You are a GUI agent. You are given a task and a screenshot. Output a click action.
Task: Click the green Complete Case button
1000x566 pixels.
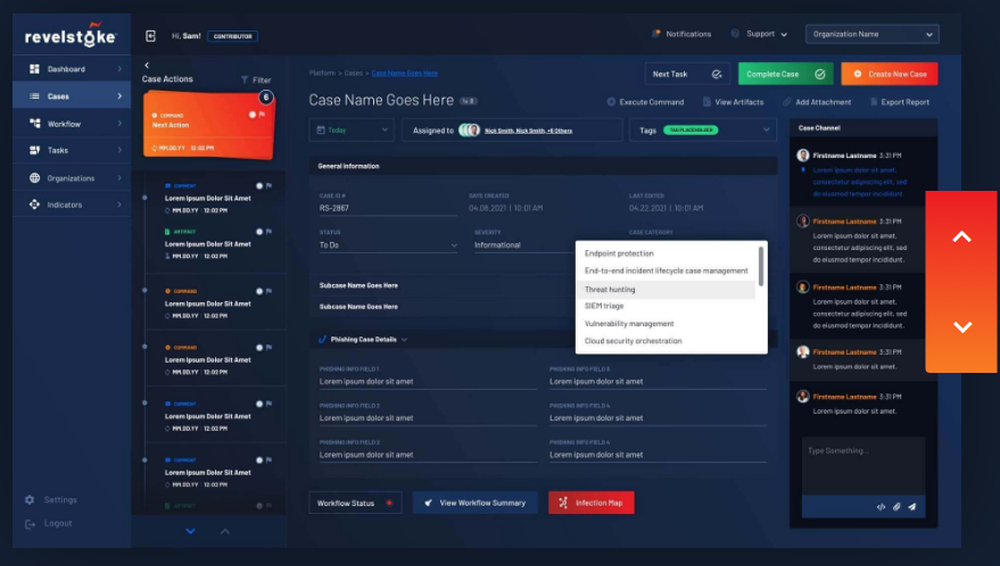[x=785, y=74]
